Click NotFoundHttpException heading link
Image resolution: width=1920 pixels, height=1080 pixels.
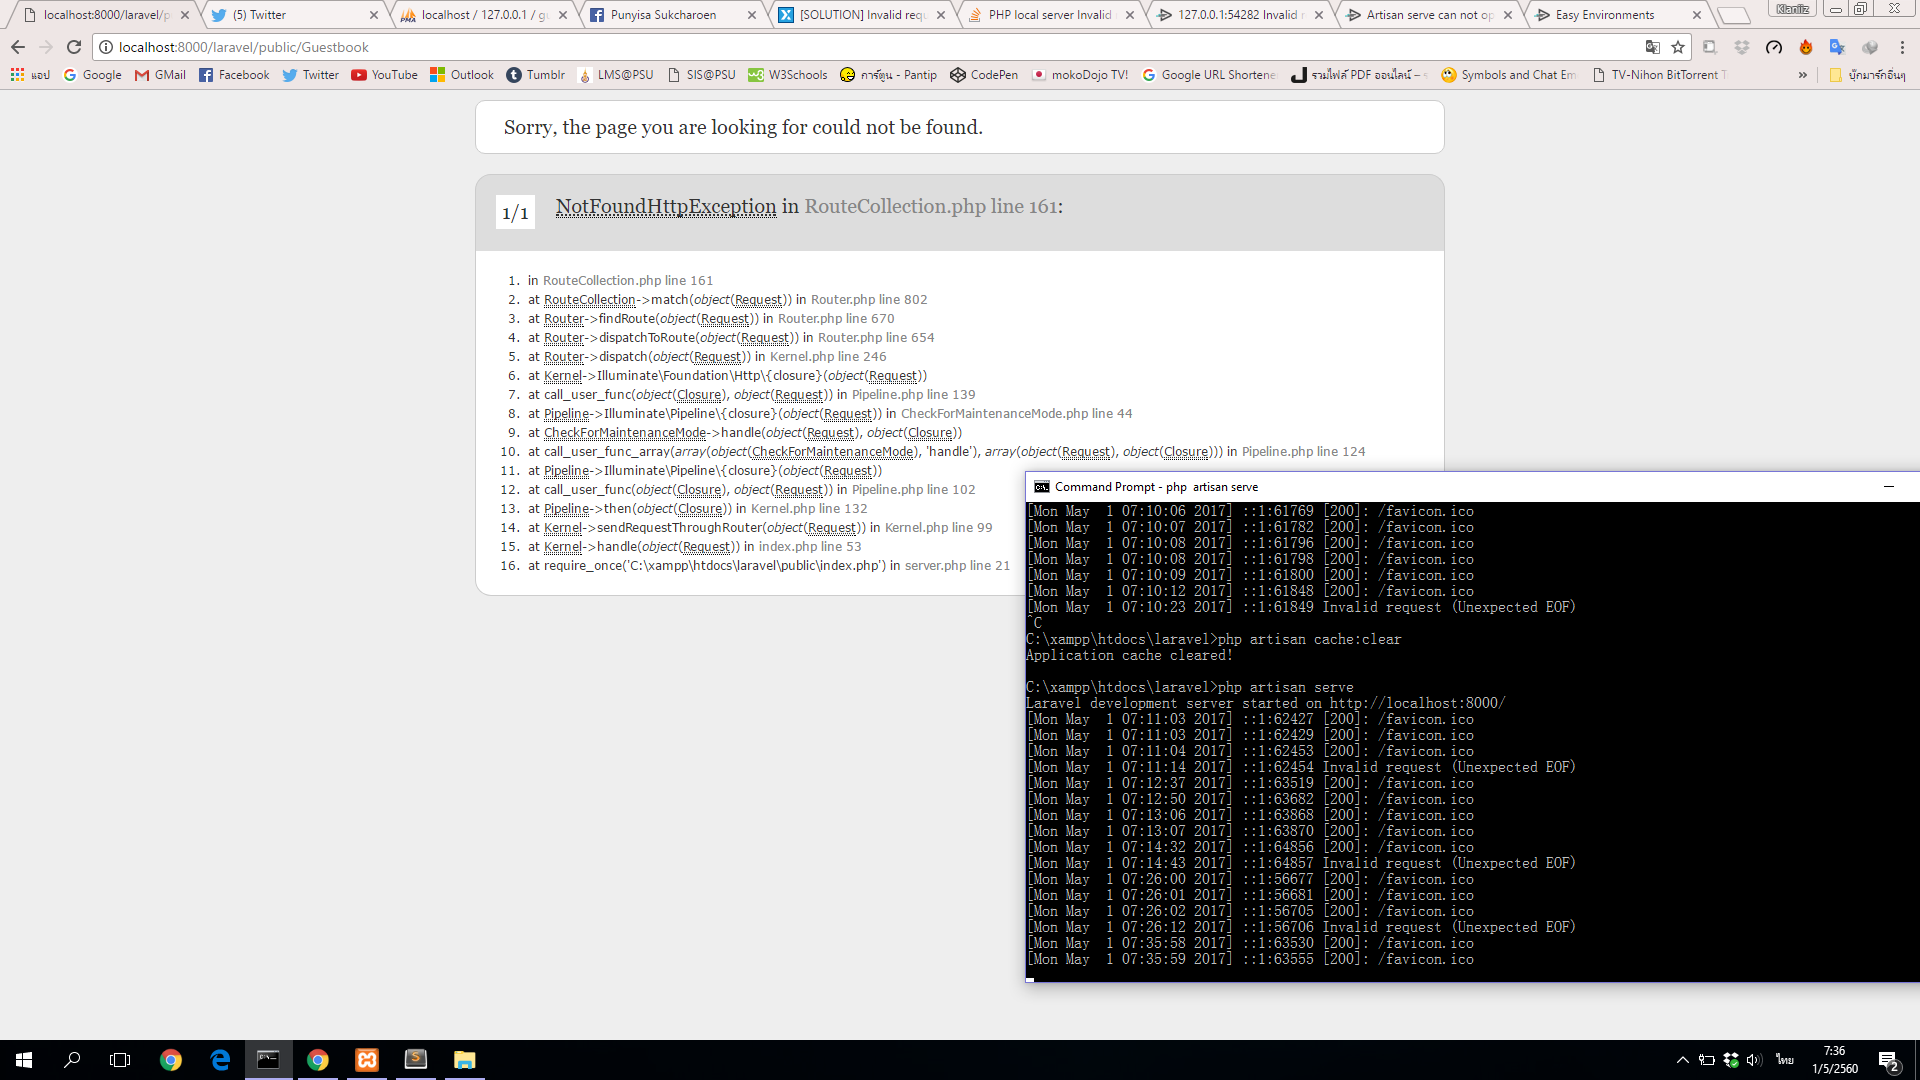tap(666, 206)
